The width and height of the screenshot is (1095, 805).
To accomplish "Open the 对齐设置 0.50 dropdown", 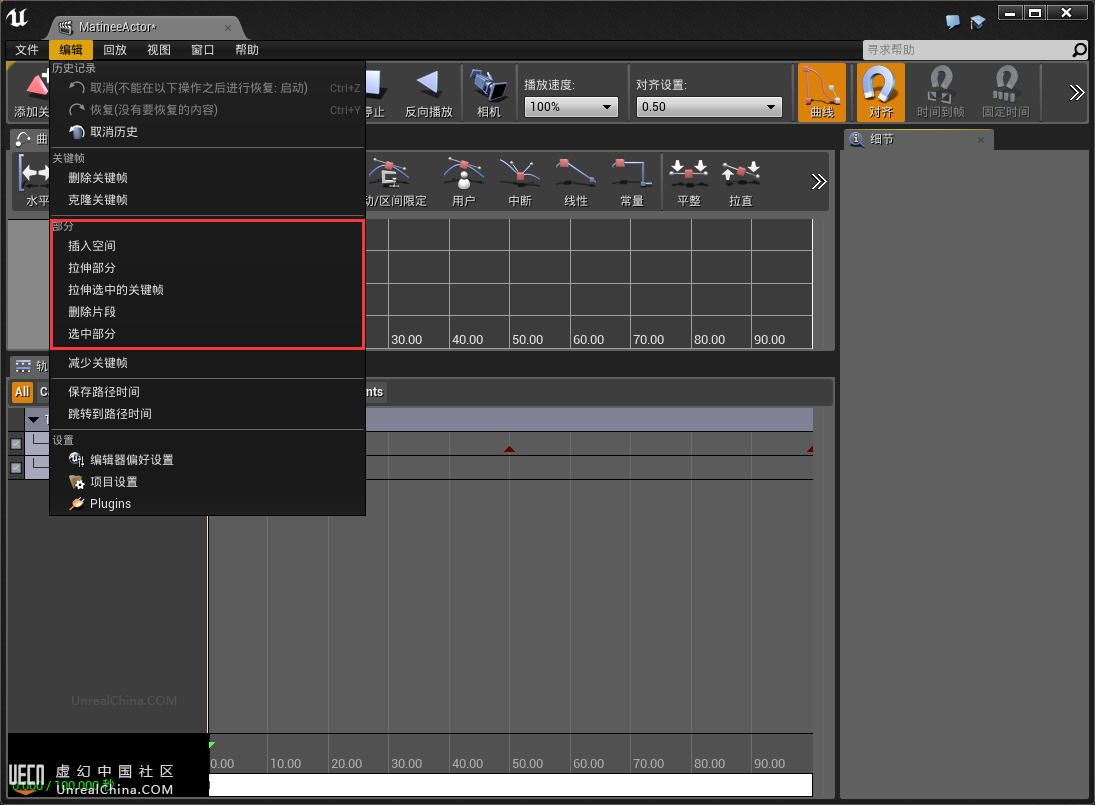I will 709,107.
